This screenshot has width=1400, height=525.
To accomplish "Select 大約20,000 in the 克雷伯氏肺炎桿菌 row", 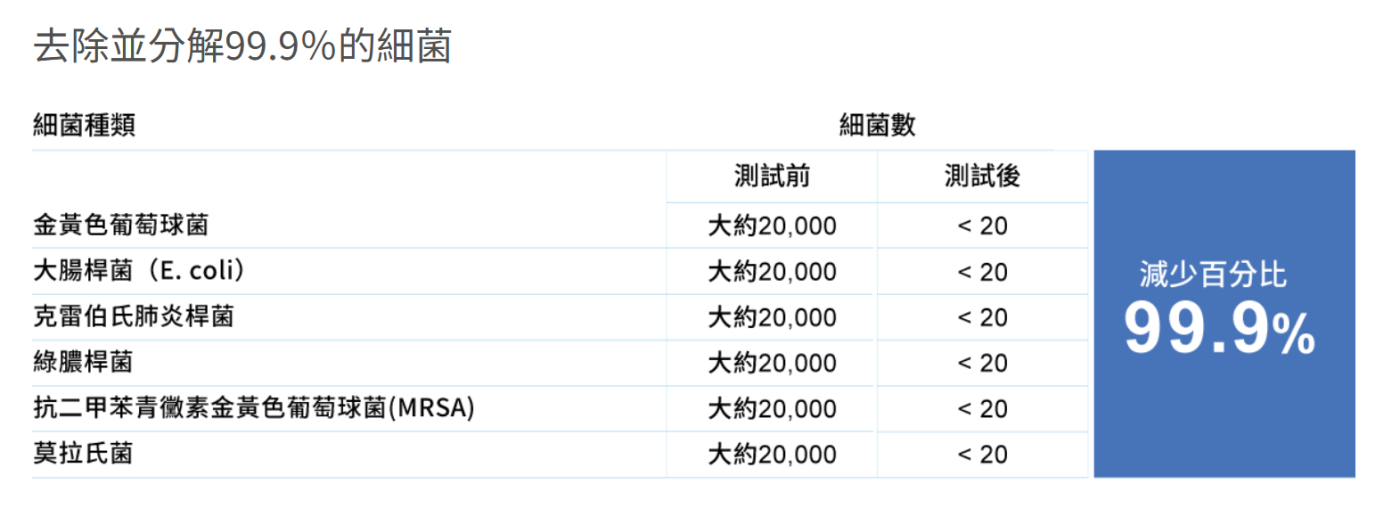I will coord(771,318).
